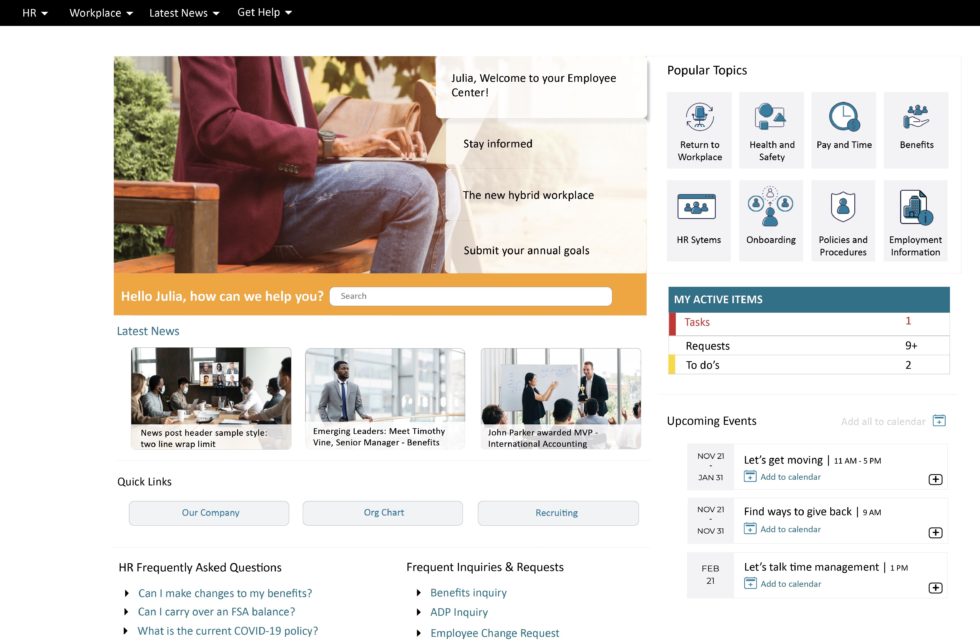Open the HR Sytems topic icon

(698, 218)
